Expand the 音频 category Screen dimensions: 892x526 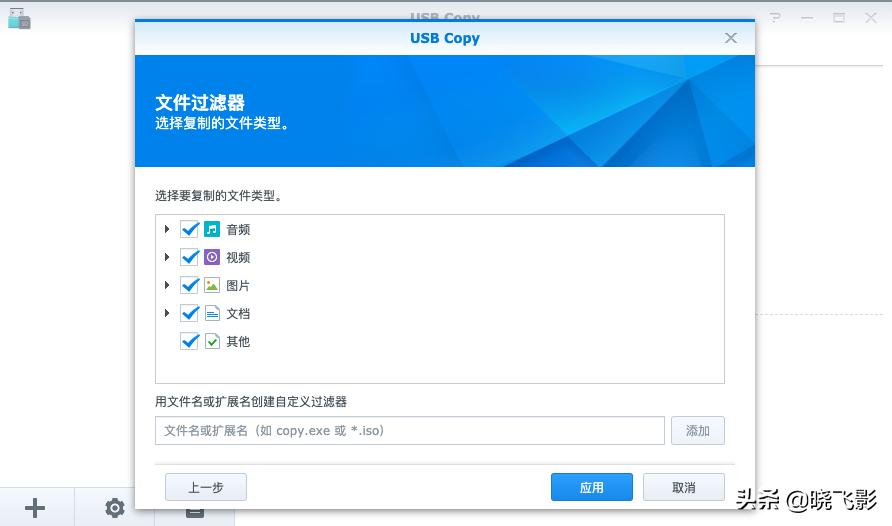click(x=167, y=229)
